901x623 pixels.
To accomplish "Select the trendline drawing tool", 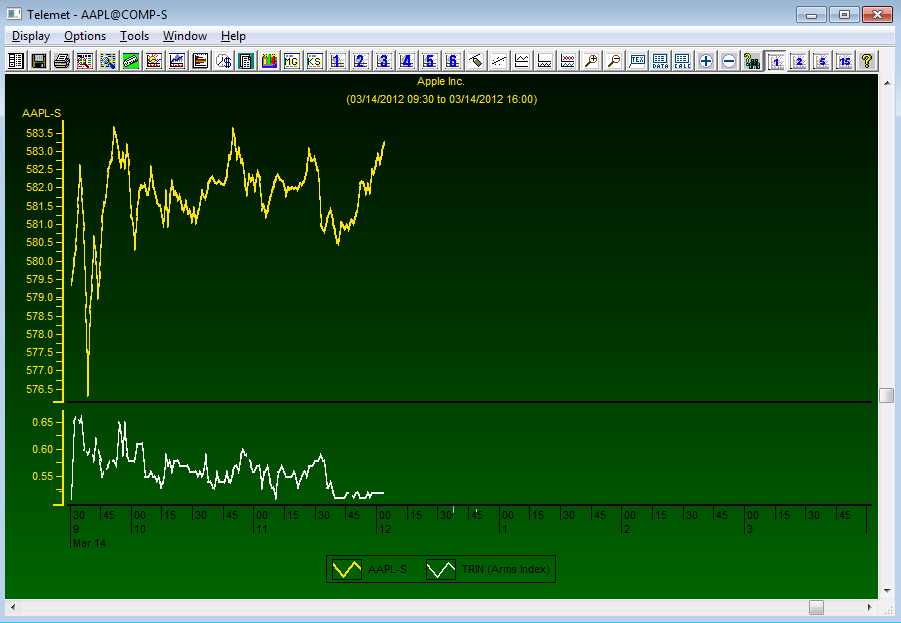I will [x=497, y=60].
